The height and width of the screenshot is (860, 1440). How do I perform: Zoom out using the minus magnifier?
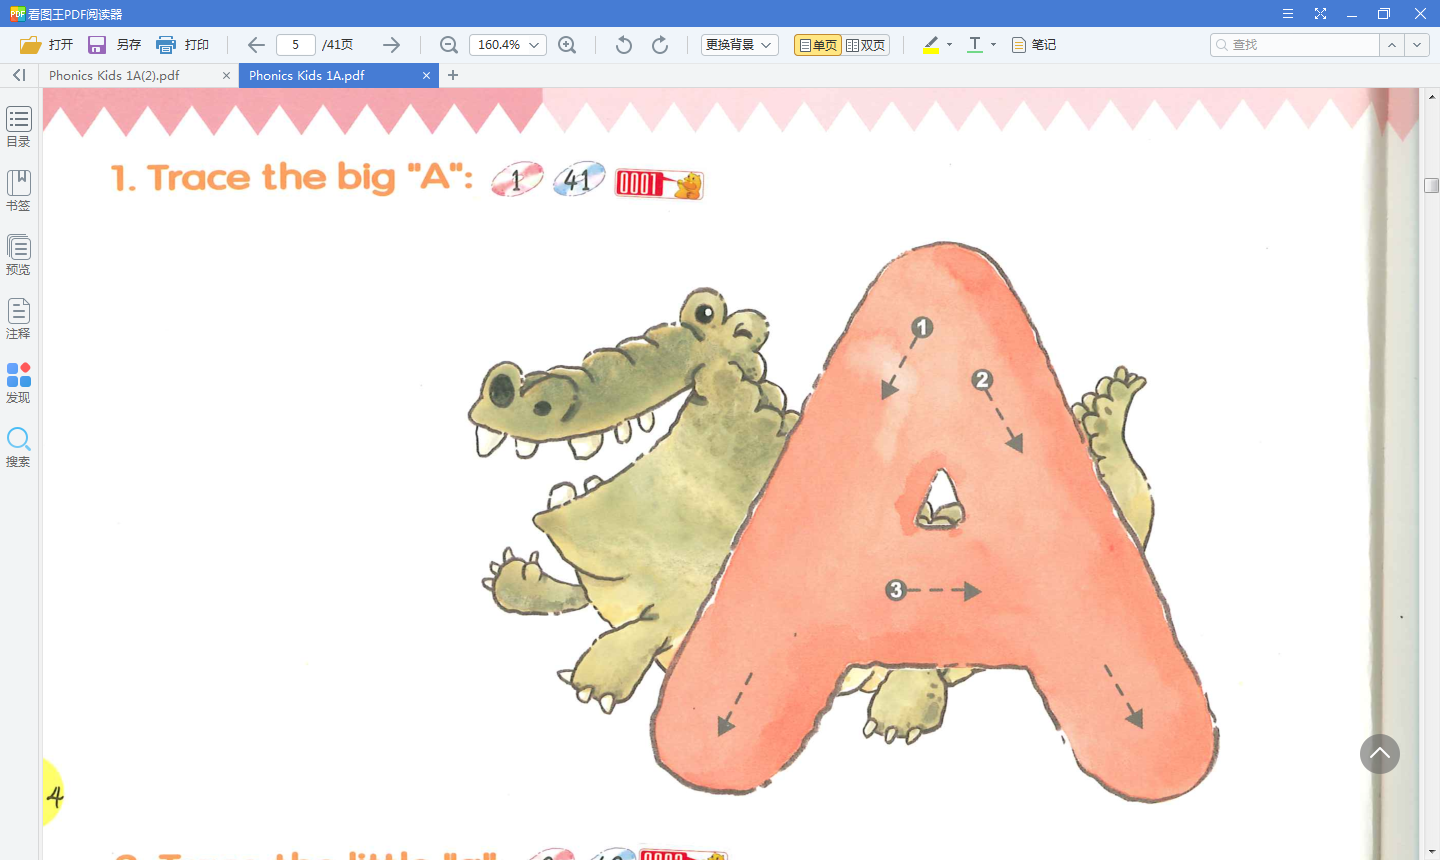click(x=449, y=45)
